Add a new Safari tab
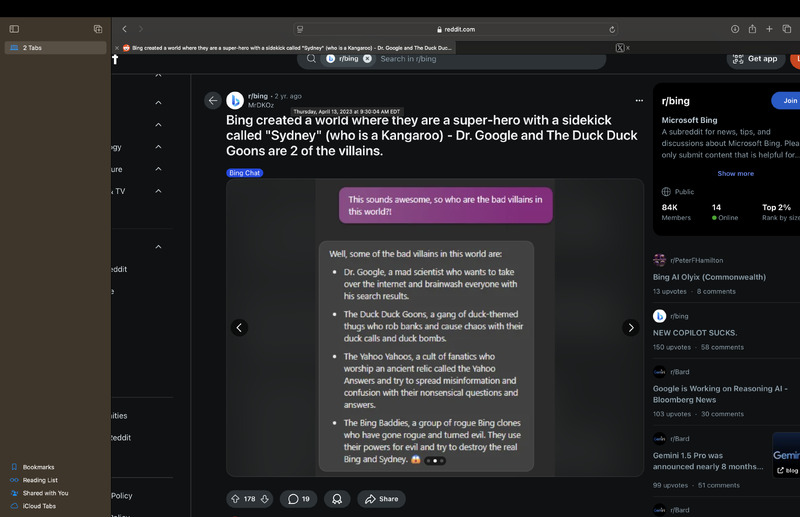800x517 pixels. (x=769, y=29)
